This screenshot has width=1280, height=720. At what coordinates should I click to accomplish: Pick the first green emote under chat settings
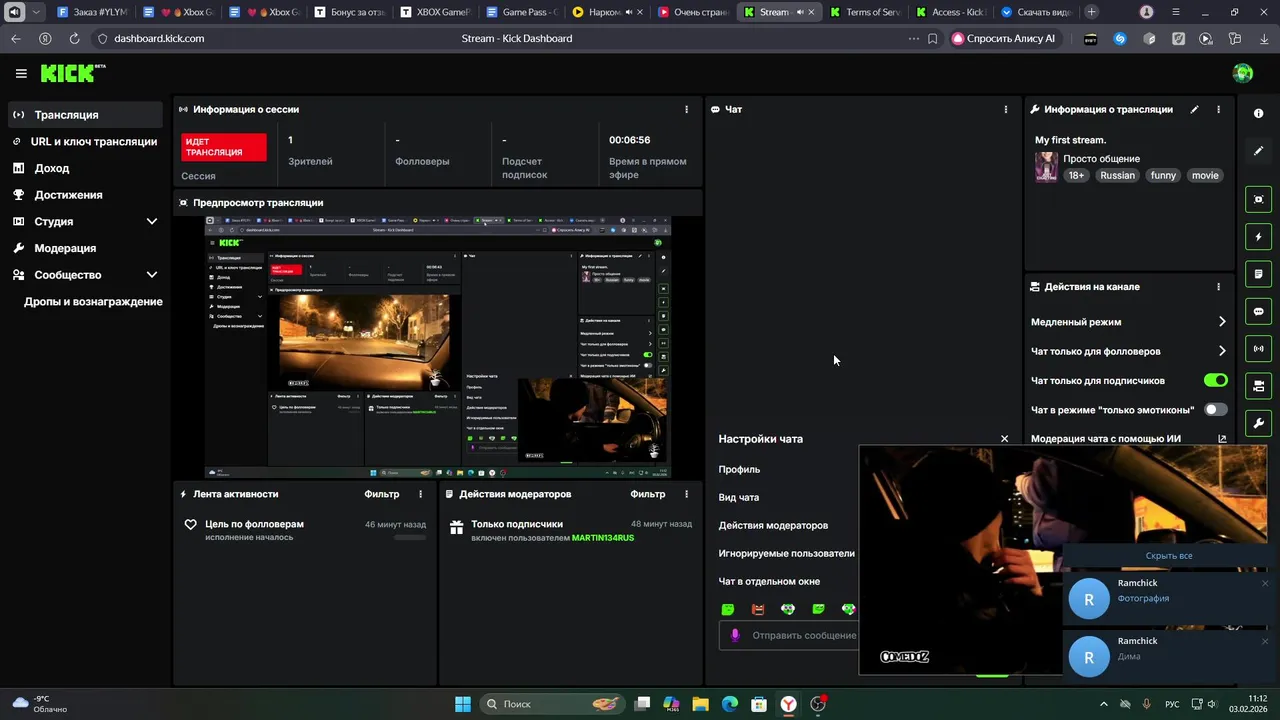coord(728,609)
